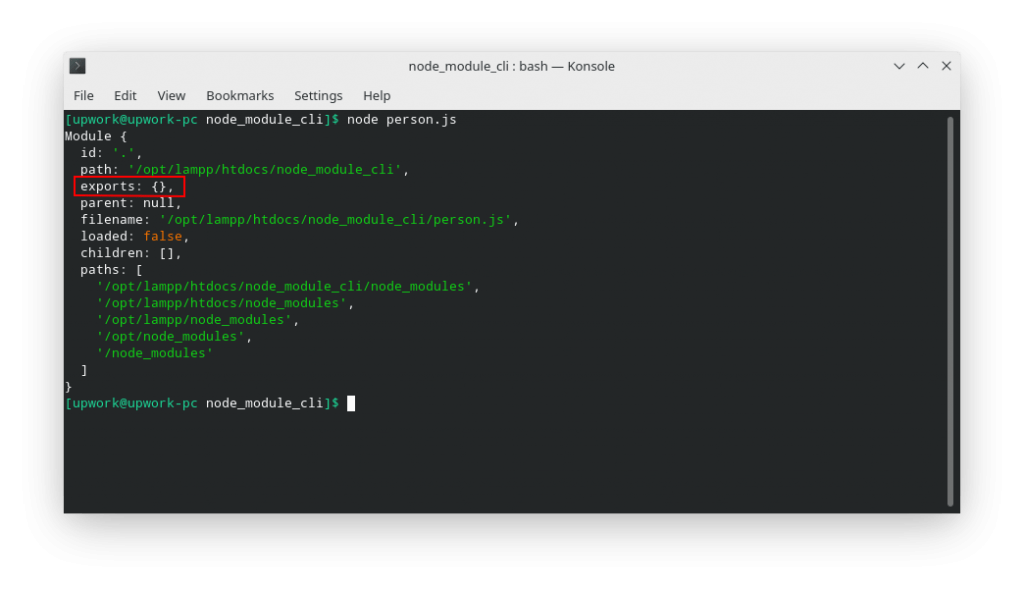Open the Edit menu
1024x589 pixels.
pos(124,95)
